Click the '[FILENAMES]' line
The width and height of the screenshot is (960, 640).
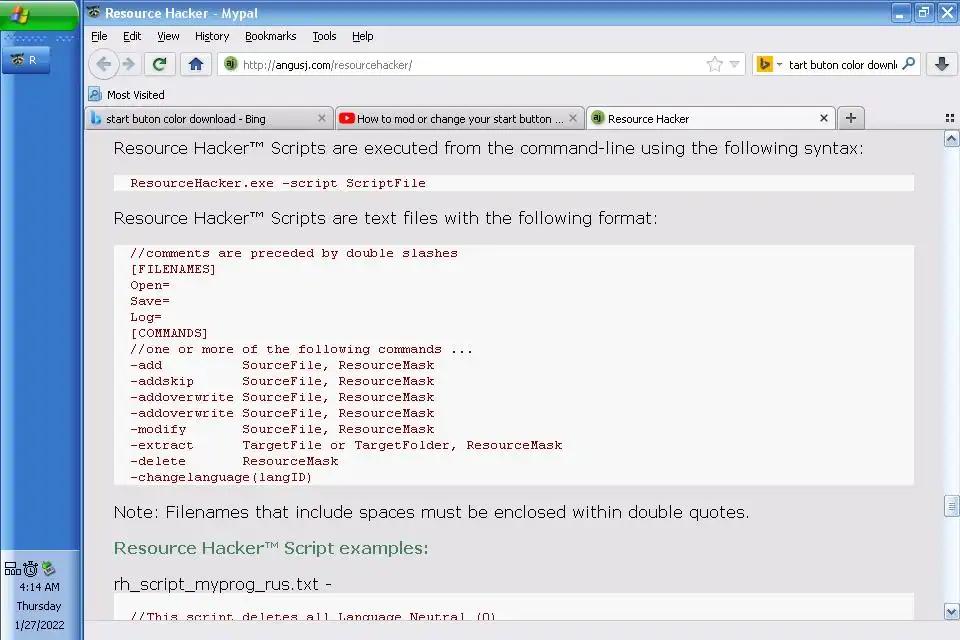[x=173, y=269]
